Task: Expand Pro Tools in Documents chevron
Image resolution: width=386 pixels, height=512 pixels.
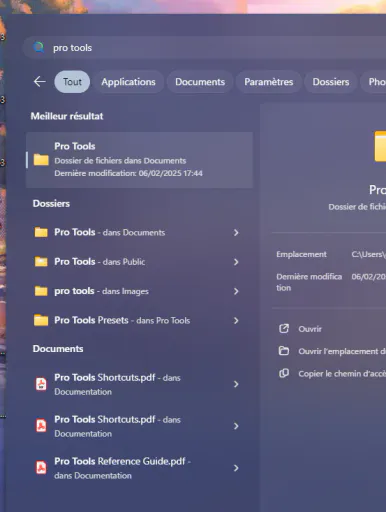Action: (x=236, y=233)
